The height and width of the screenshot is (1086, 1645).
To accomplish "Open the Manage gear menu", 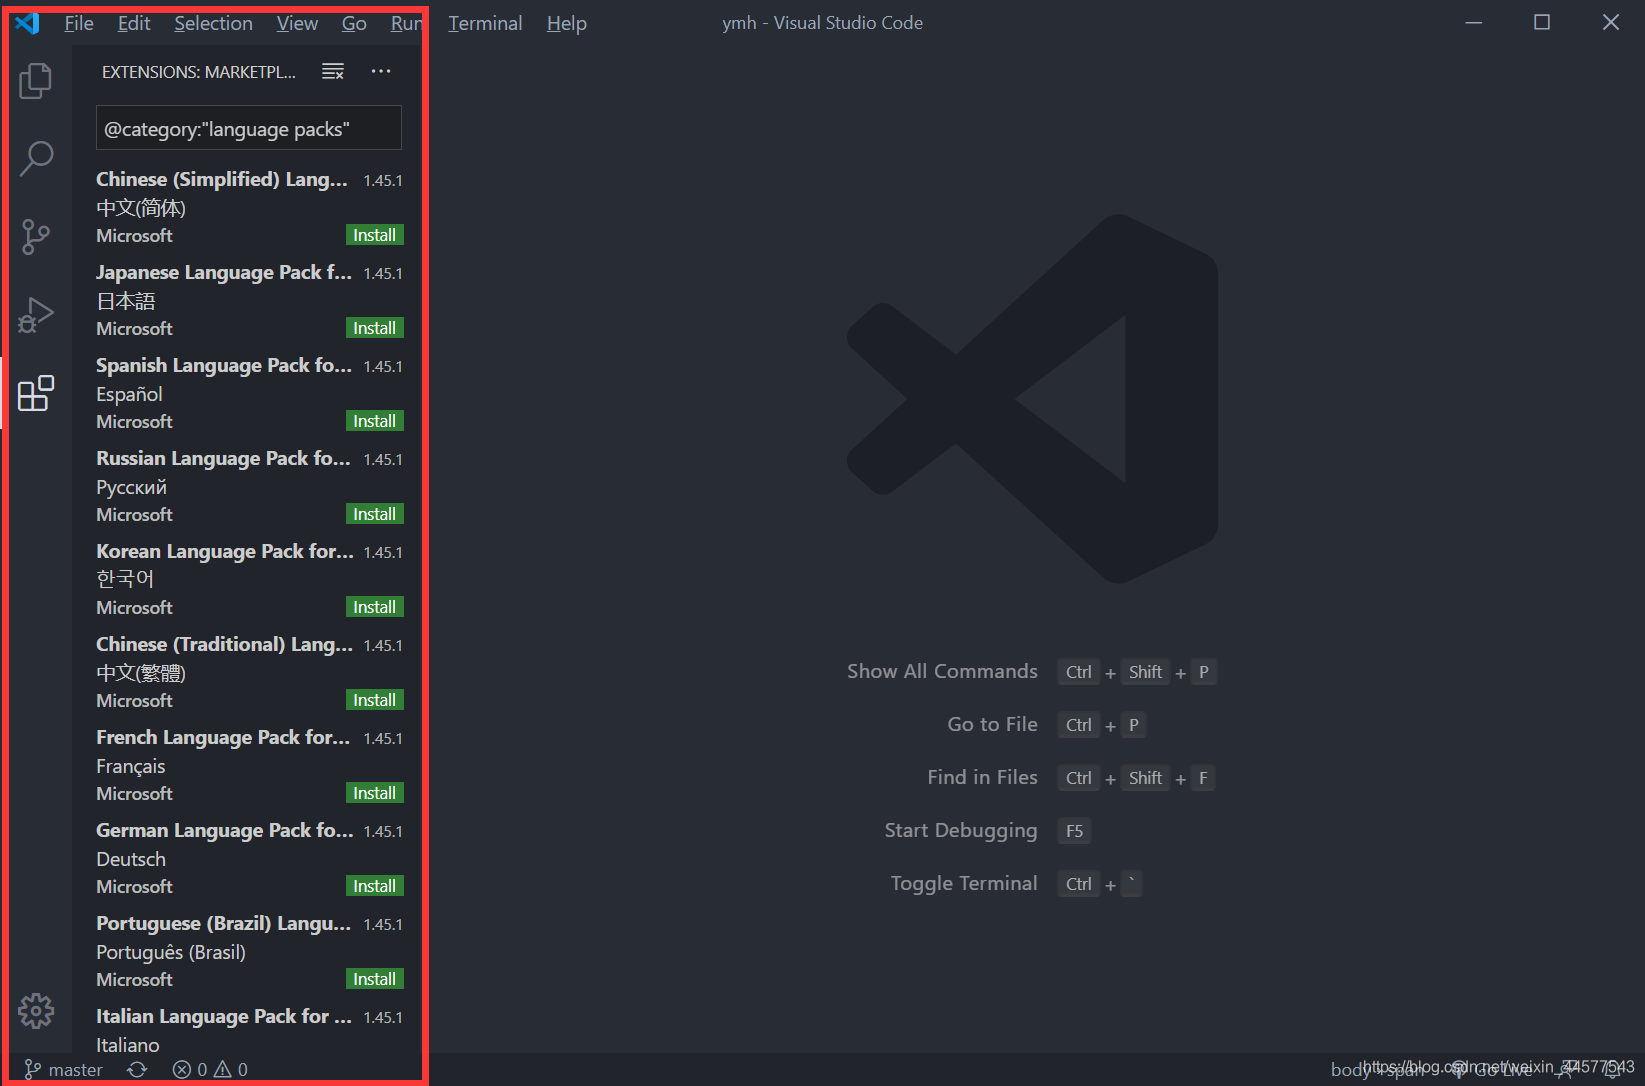I will click(x=36, y=1011).
